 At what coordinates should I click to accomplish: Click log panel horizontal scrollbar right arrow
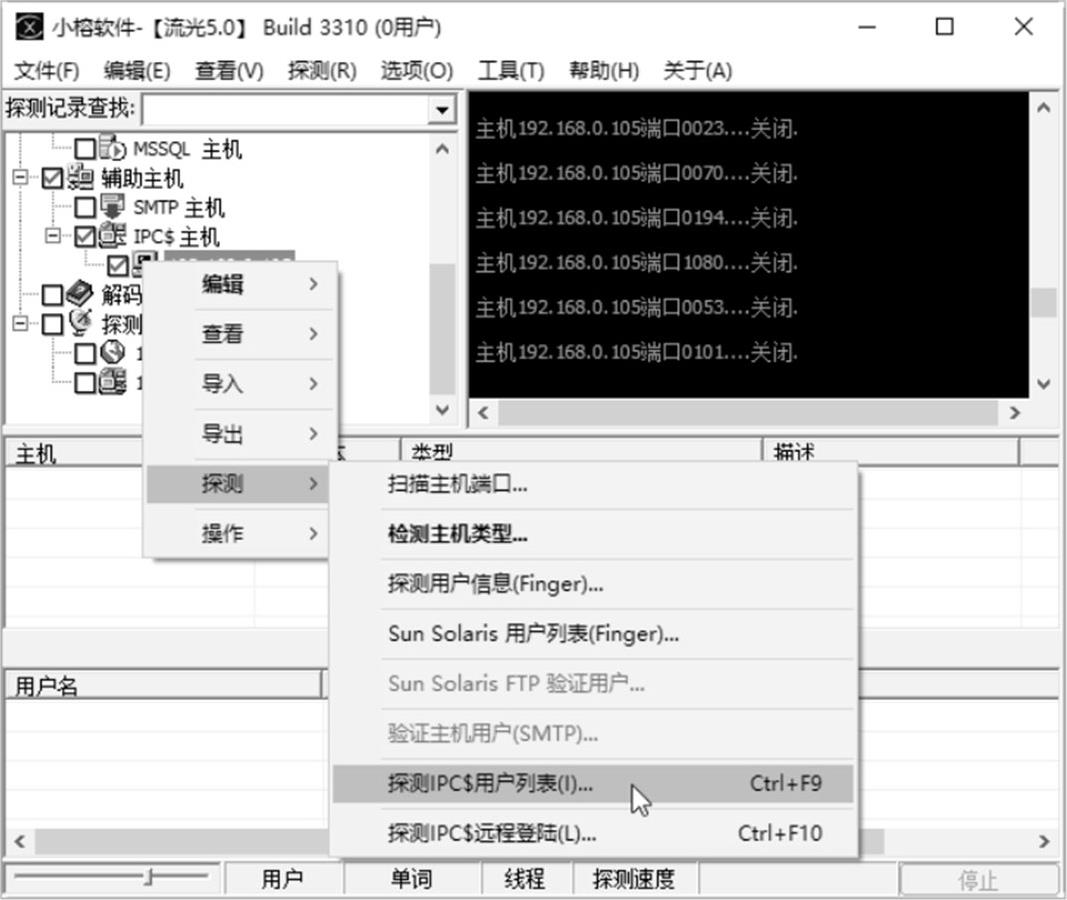point(1015,413)
